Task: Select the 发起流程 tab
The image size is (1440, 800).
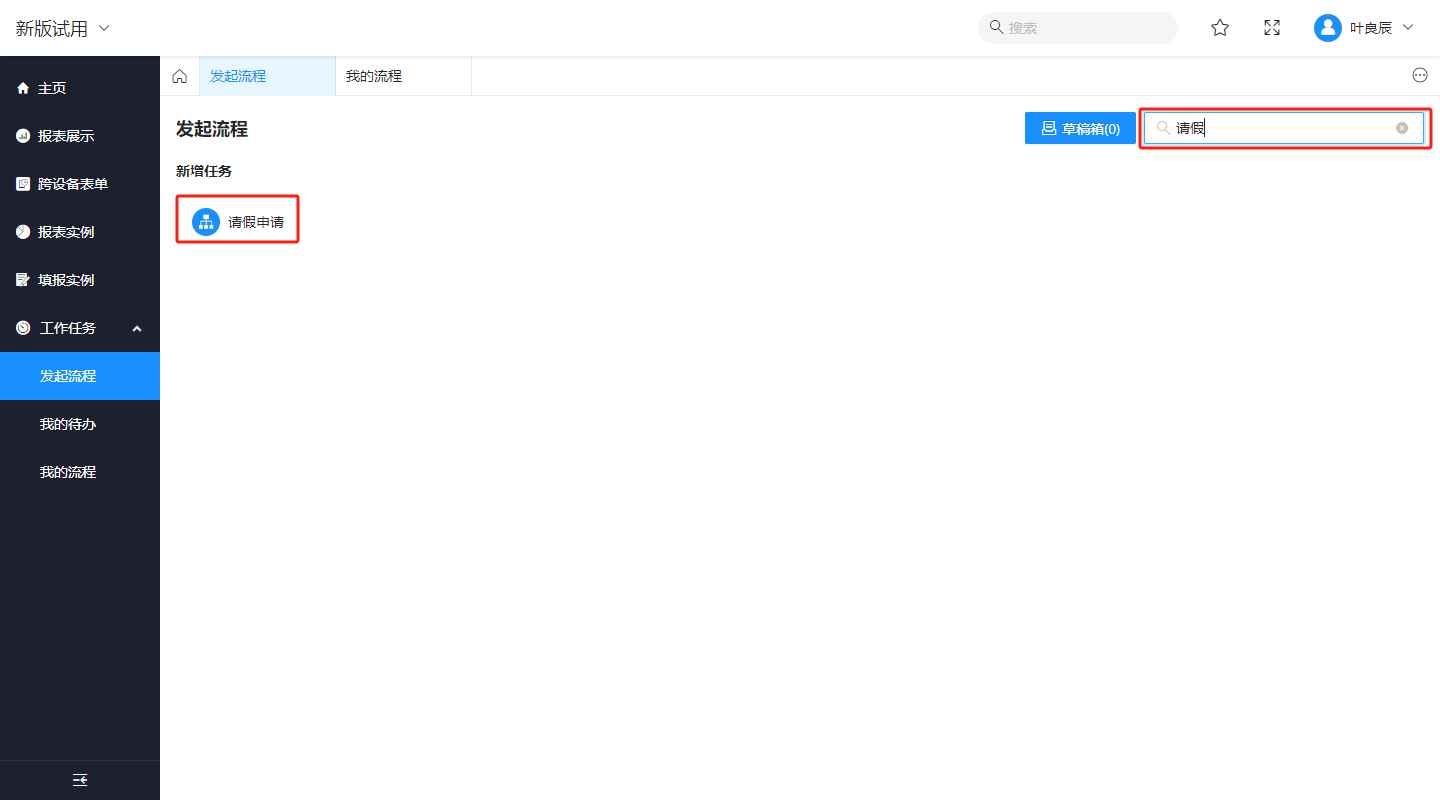Action: 238,76
